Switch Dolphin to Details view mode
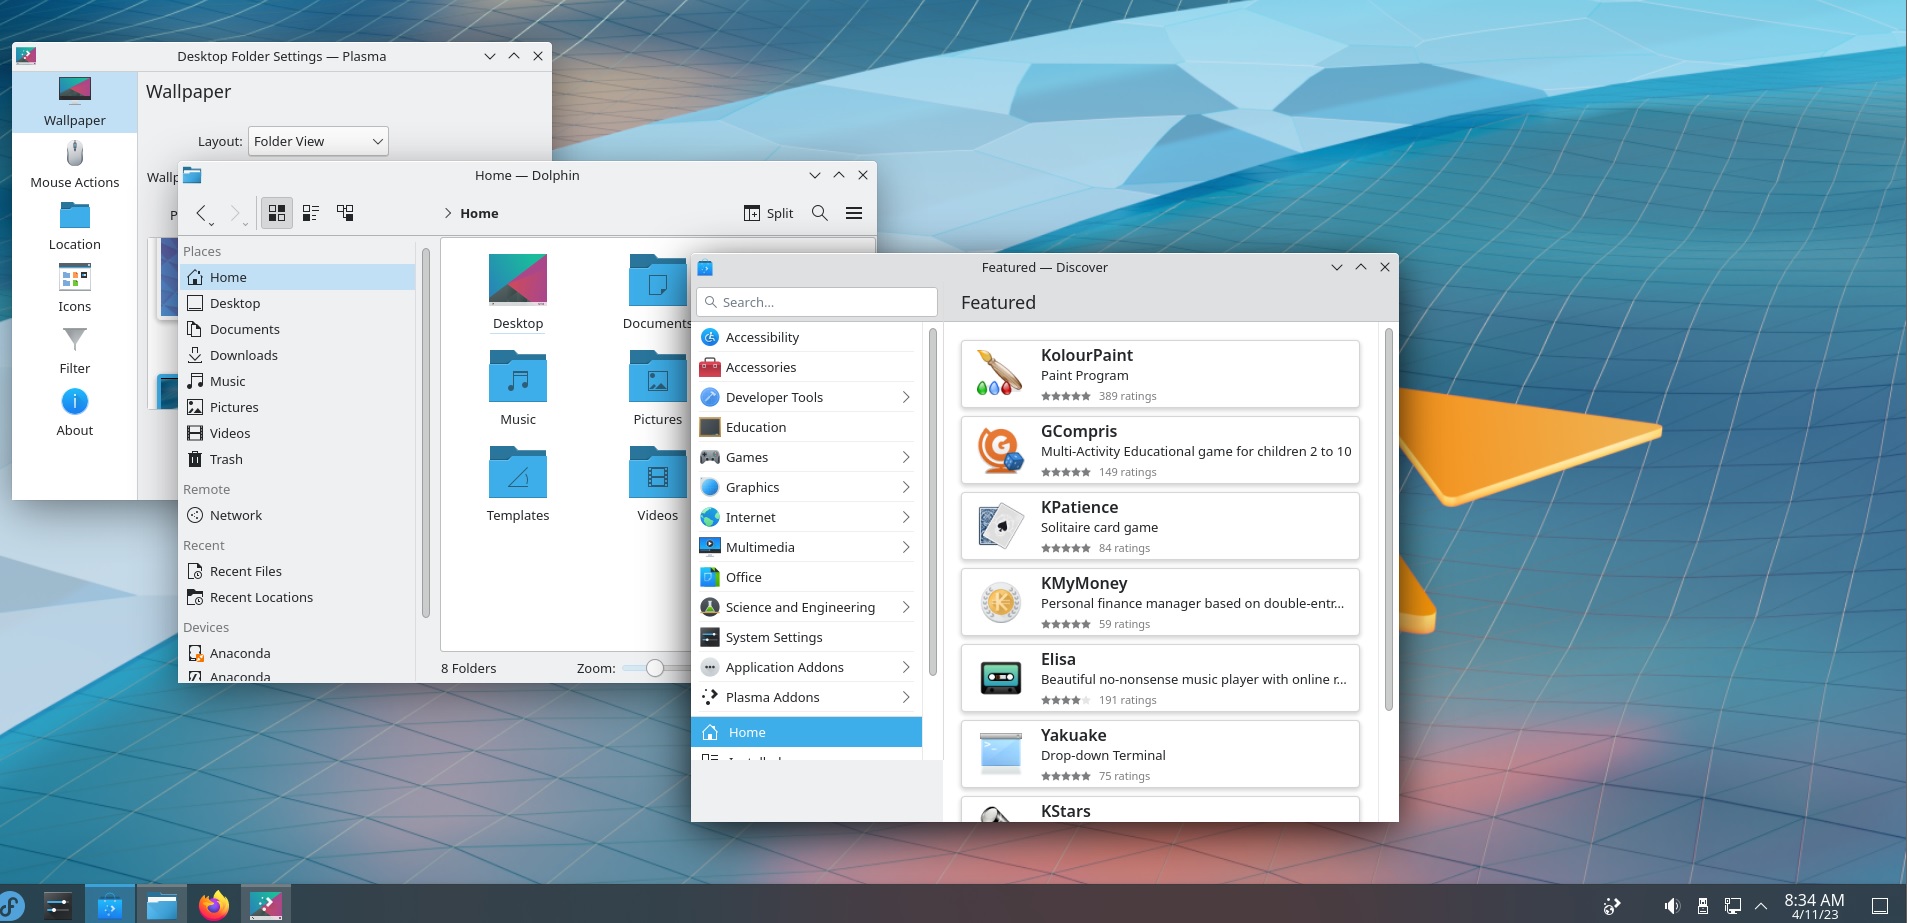The image size is (1907, 923). [x=345, y=213]
